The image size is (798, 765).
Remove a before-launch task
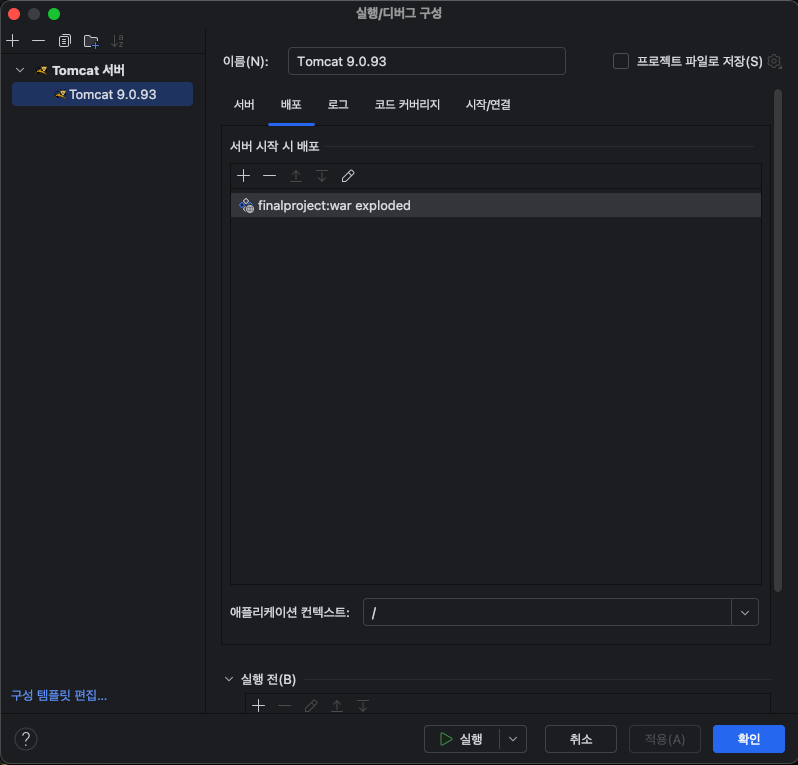284,705
